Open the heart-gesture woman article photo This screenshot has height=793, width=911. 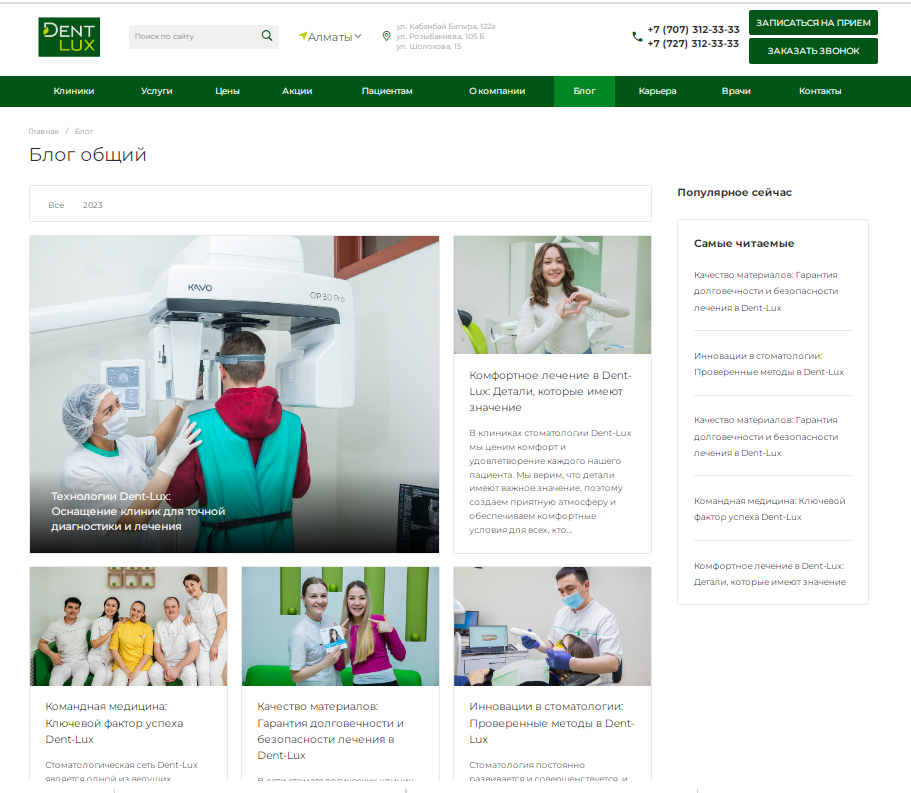(x=552, y=295)
